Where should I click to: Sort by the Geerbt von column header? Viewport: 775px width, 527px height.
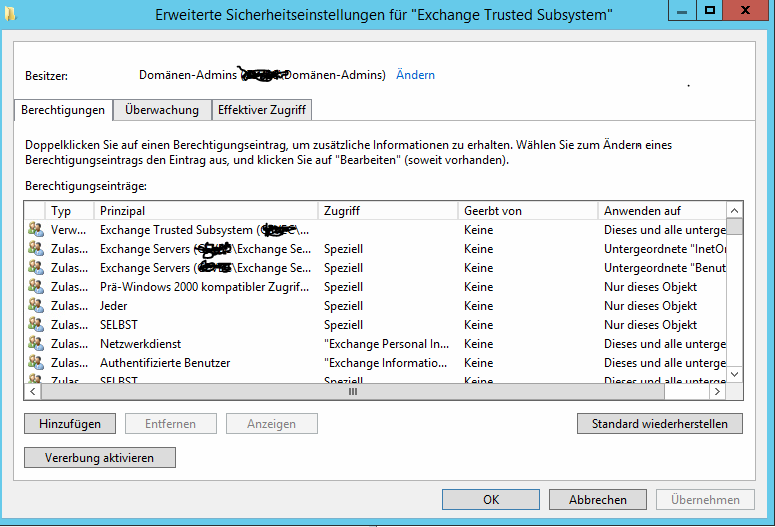click(528, 211)
